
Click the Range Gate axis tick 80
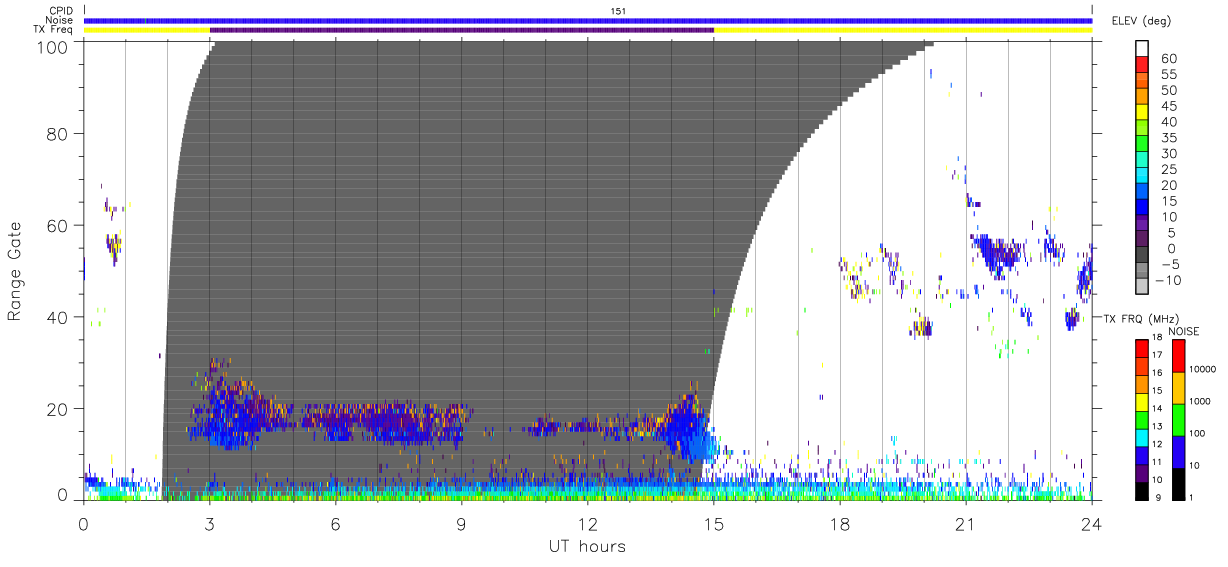tap(59, 134)
